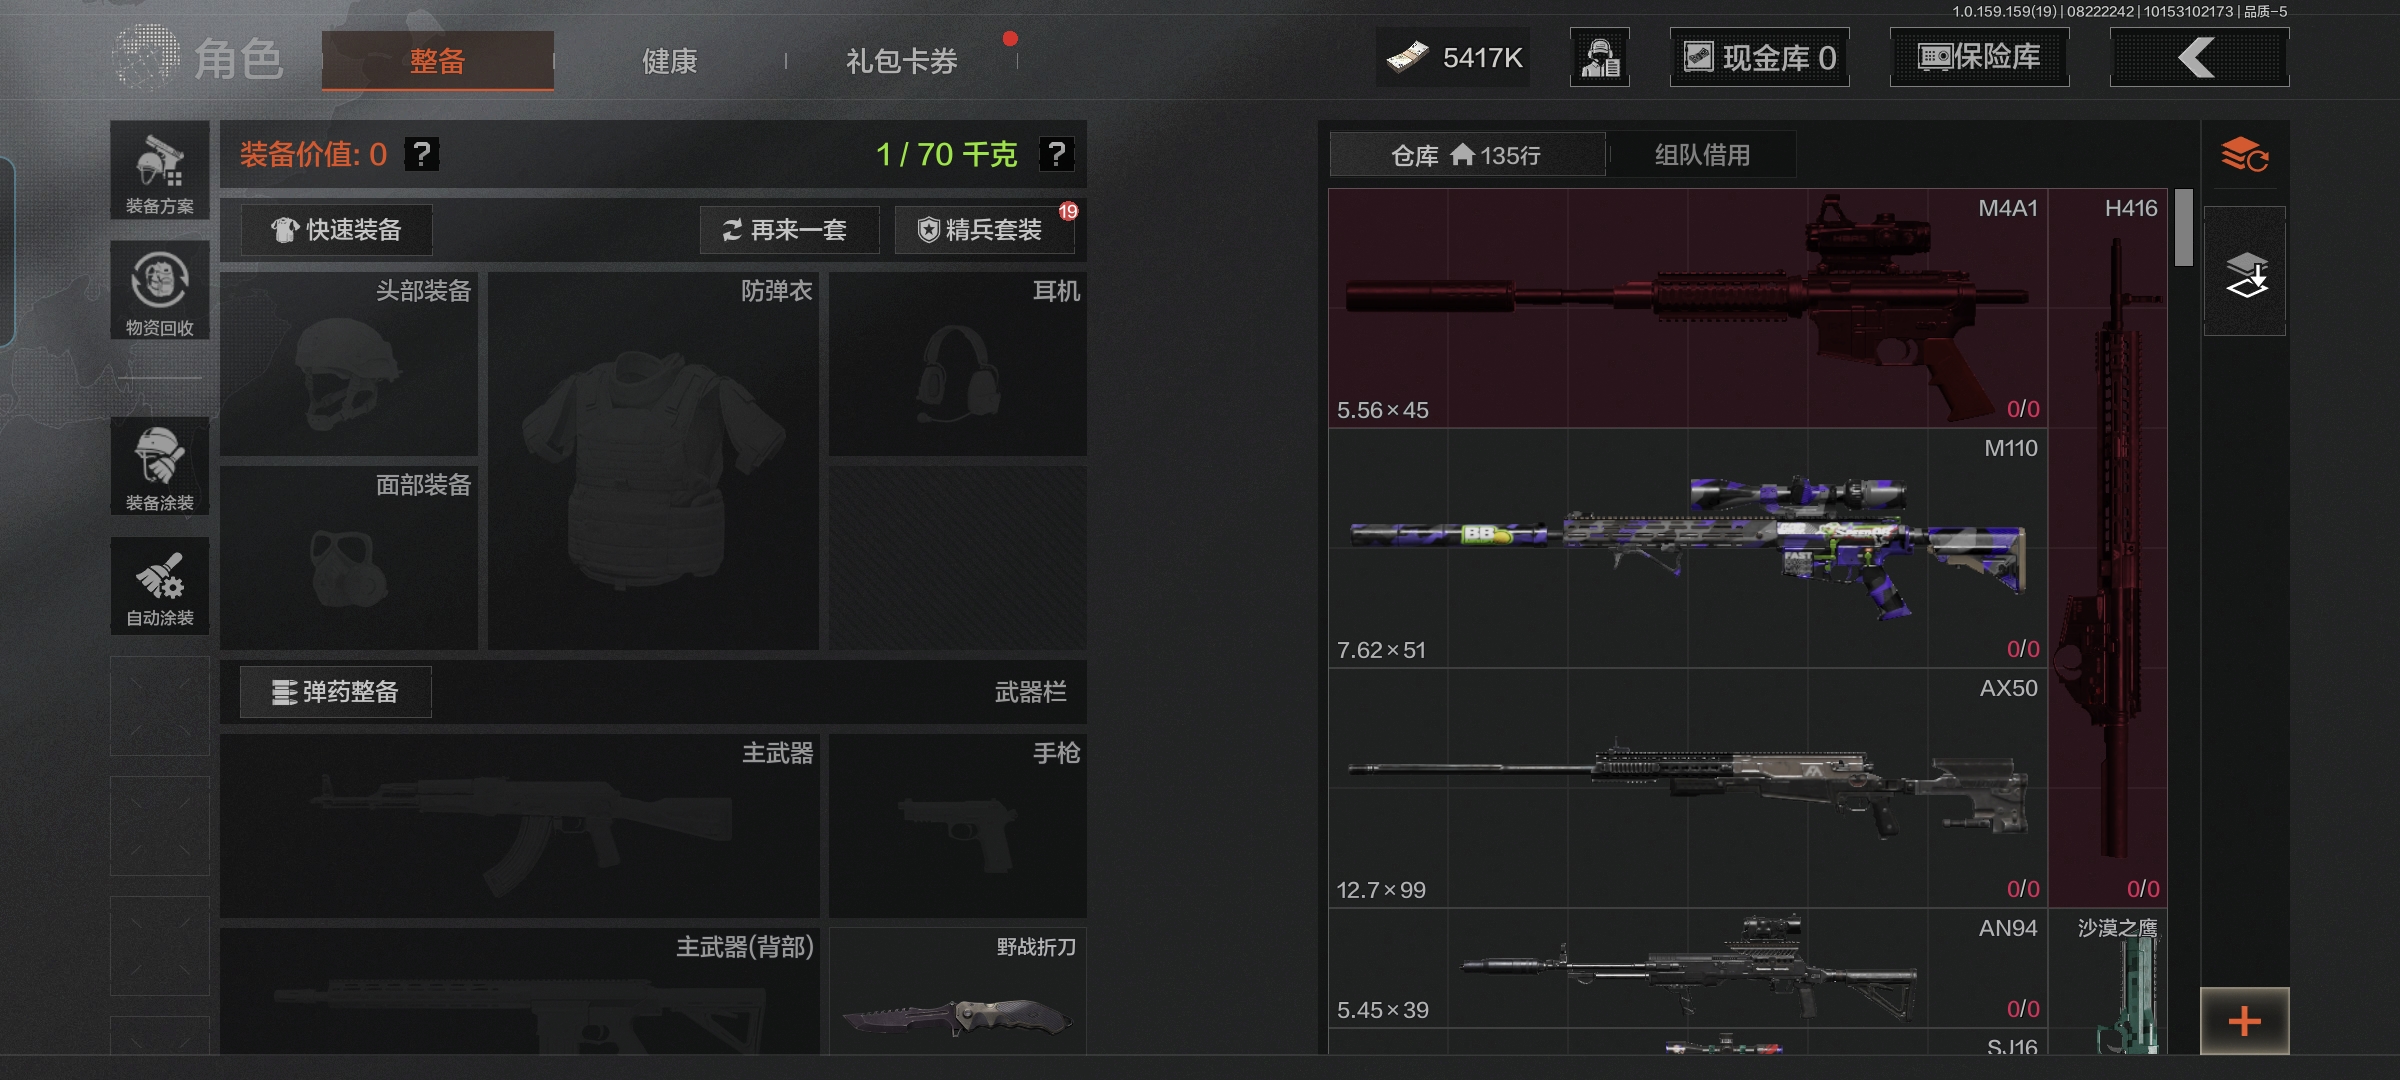Switch to the 整备 tab

(x=437, y=61)
